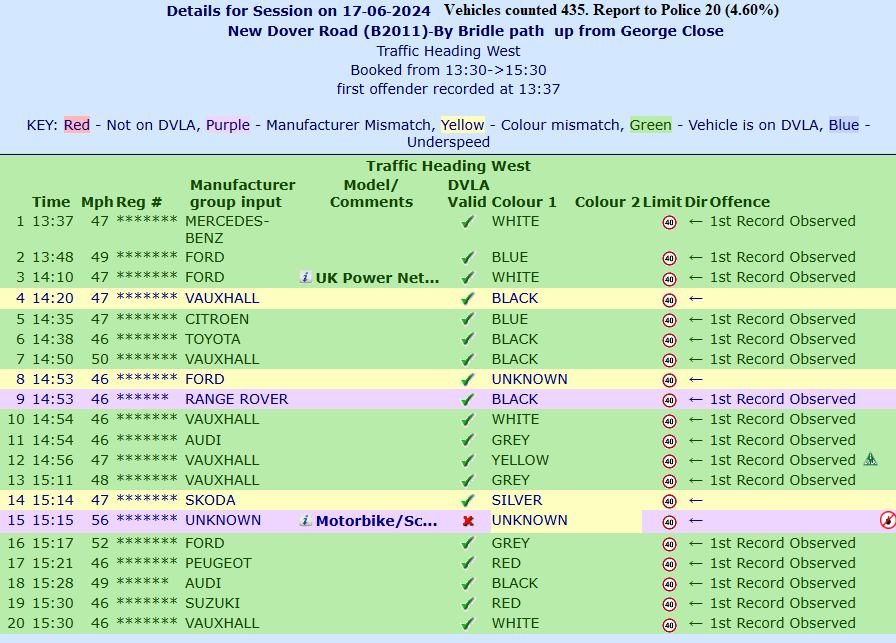Click the direction arrow on the 14:53 Ford row
This screenshot has height=643, width=896.
pos(695,380)
